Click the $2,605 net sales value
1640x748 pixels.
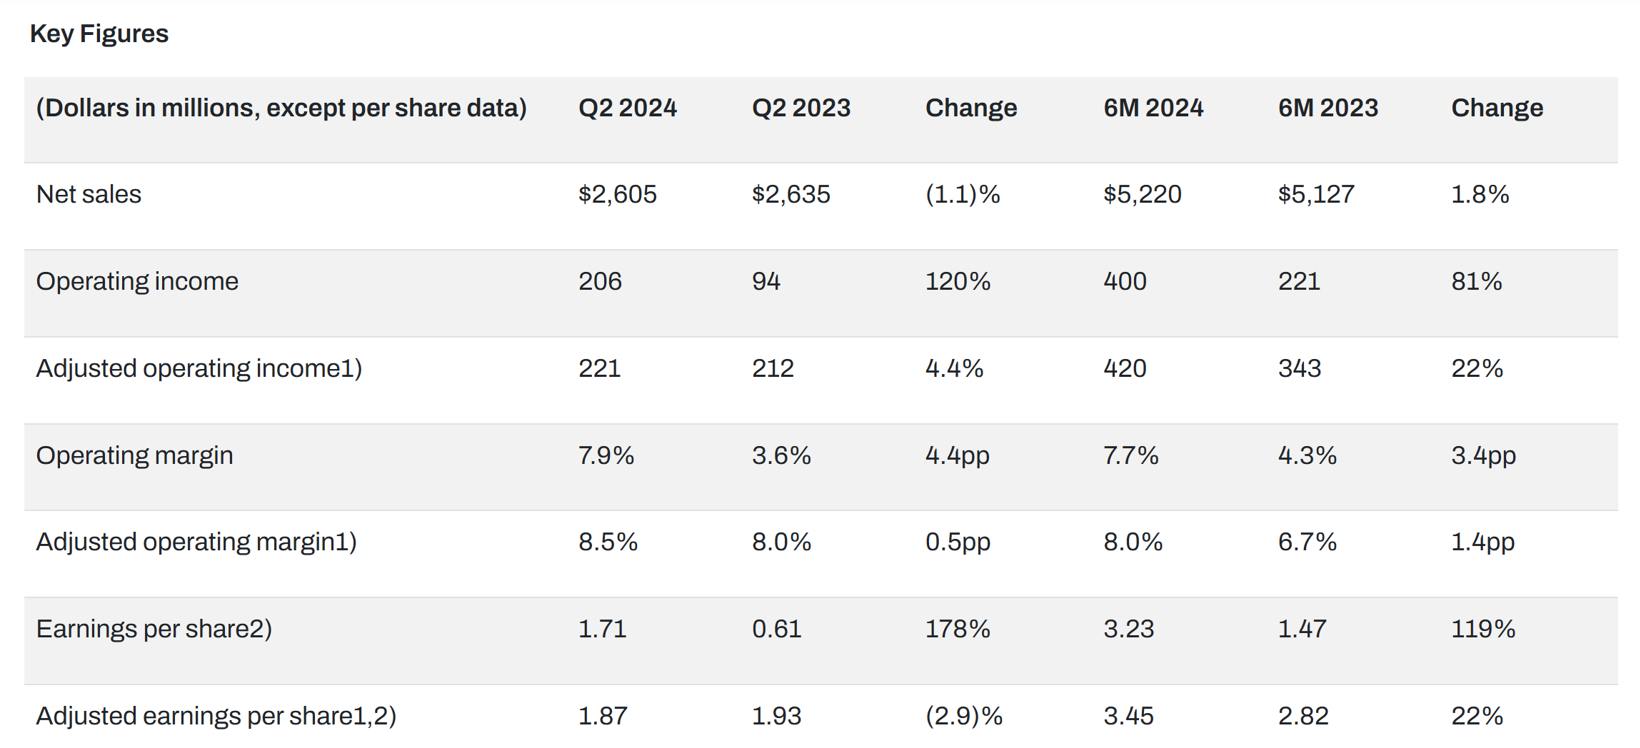coord(617,194)
